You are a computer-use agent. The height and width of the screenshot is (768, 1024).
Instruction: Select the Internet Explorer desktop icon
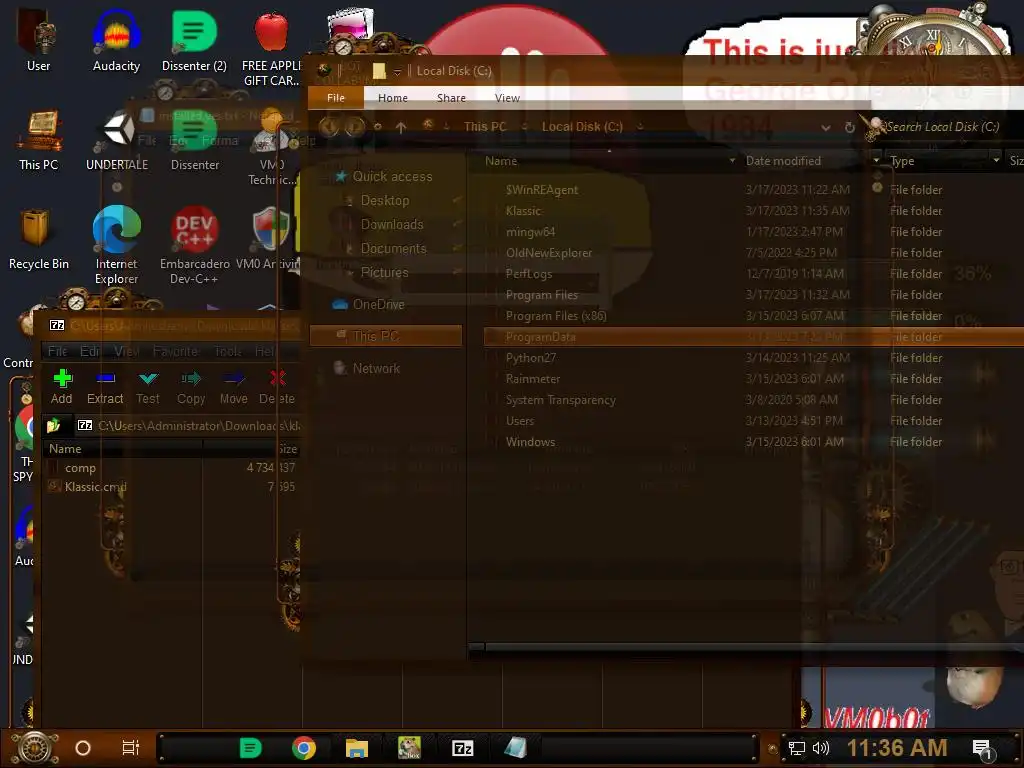point(116,245)
